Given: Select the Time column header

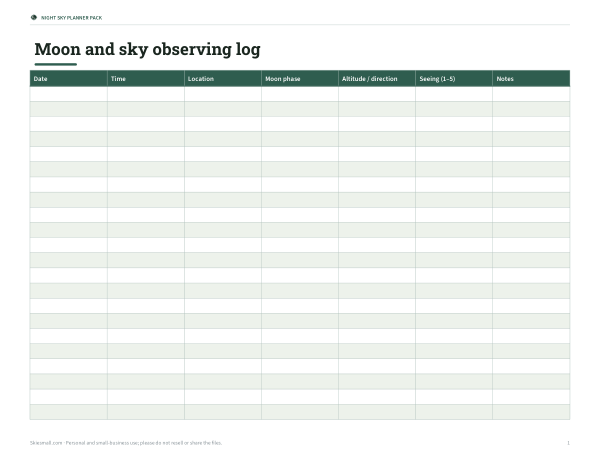Looking at the screenshot, I should [146, 79].
